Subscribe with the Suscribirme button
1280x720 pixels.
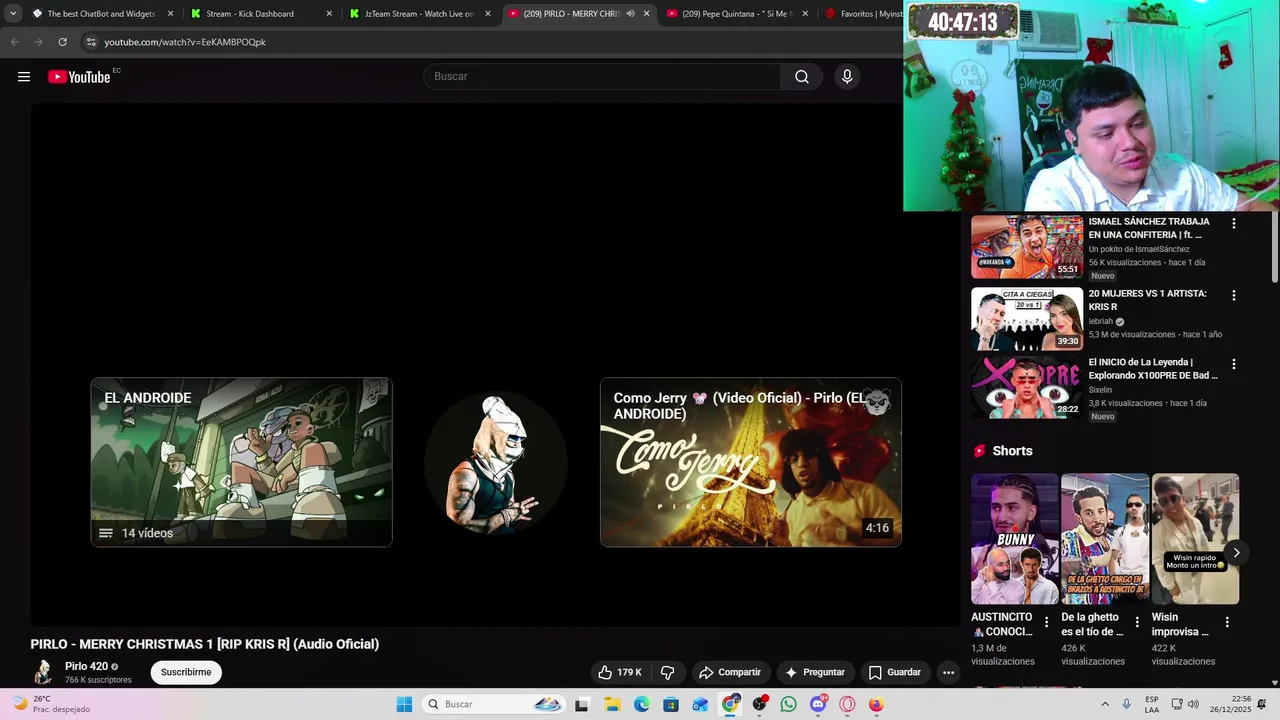click(x=186, y=672)
